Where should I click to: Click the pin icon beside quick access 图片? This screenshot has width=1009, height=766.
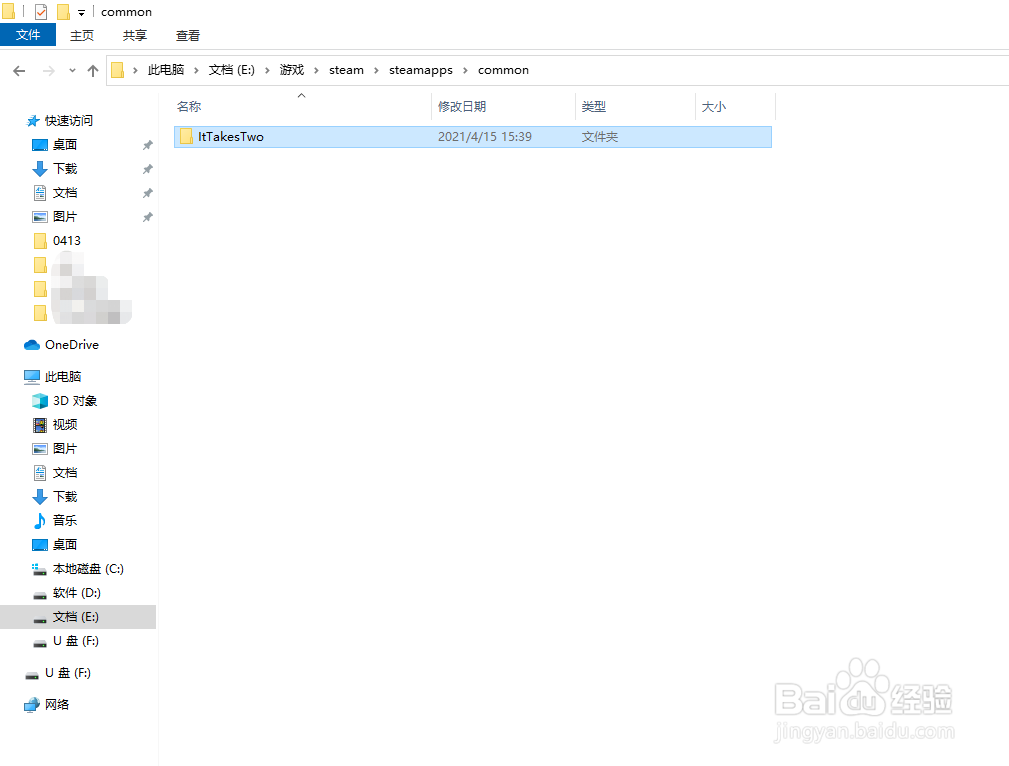(x=147, y=217)
